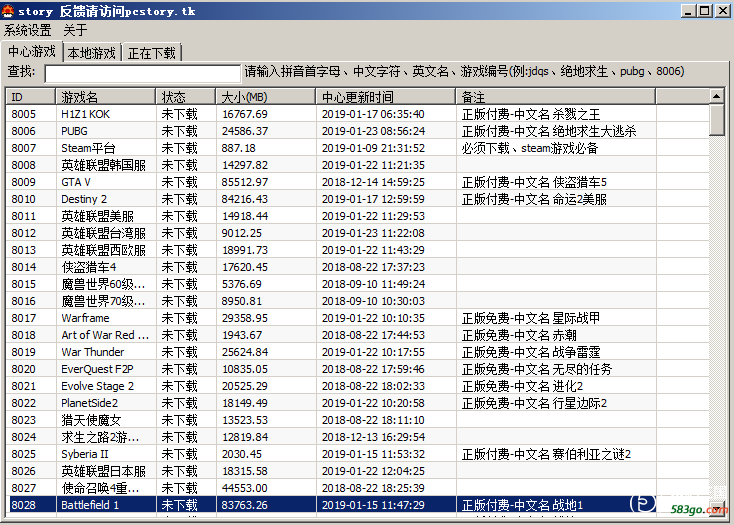Viewport: 734px width, 525px height.
Task: Select the 英雄联盟西欧服 row
Action: tap(358, 250)
